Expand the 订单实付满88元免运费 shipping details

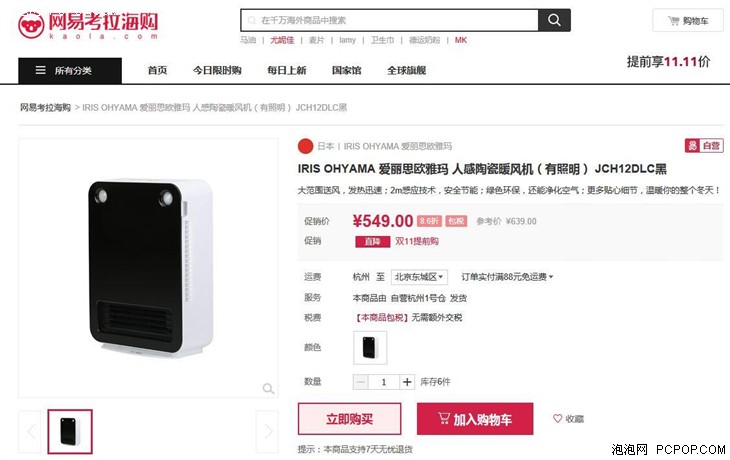pos(507,277)
